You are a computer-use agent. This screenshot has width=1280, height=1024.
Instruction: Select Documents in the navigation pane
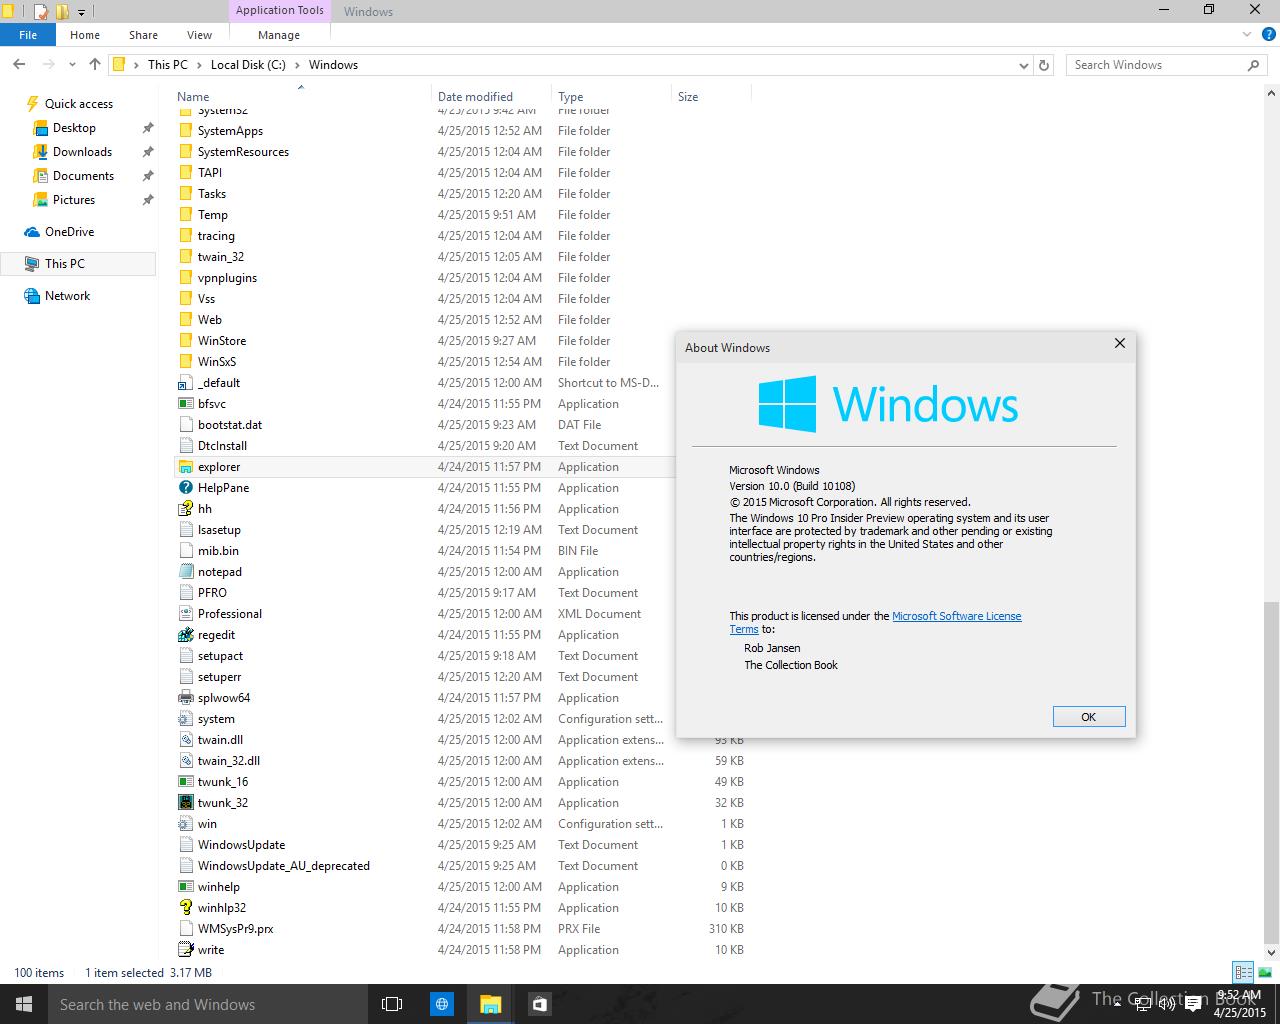coord(83,176)
